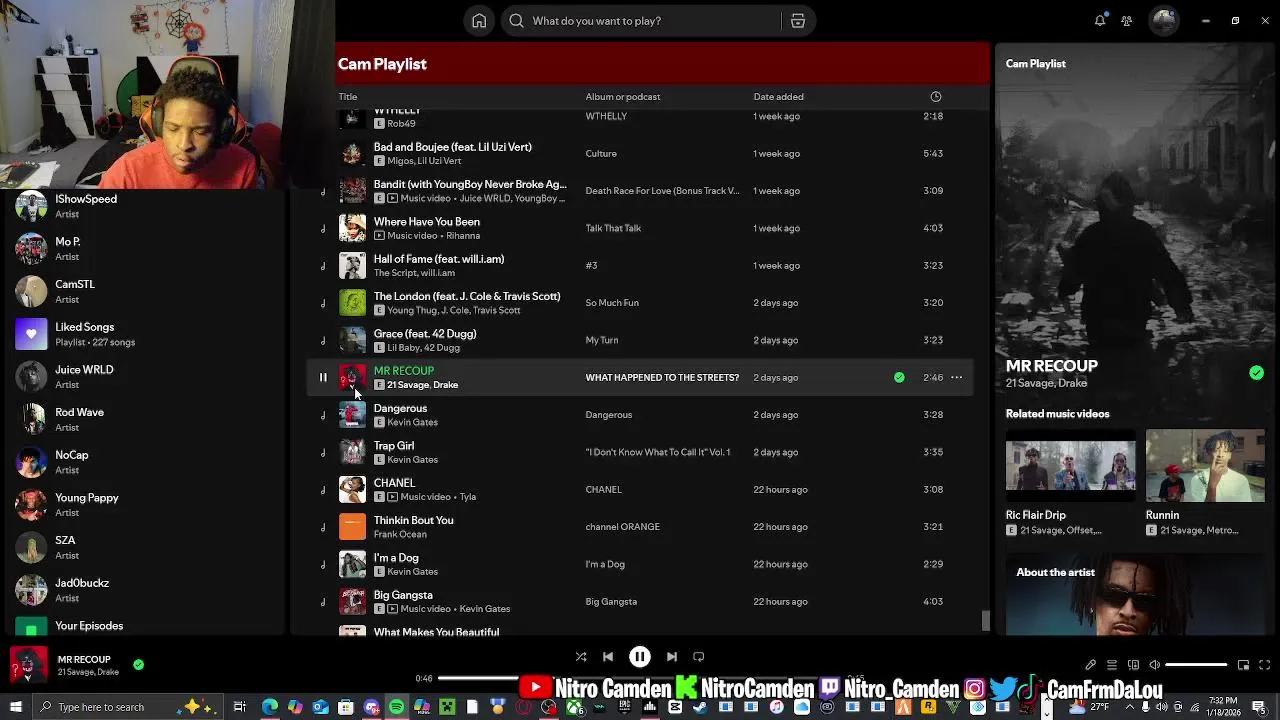1280x720 pixels.
Task: Open Microsoft Edge on the taskbar
Action: point(270,707)
